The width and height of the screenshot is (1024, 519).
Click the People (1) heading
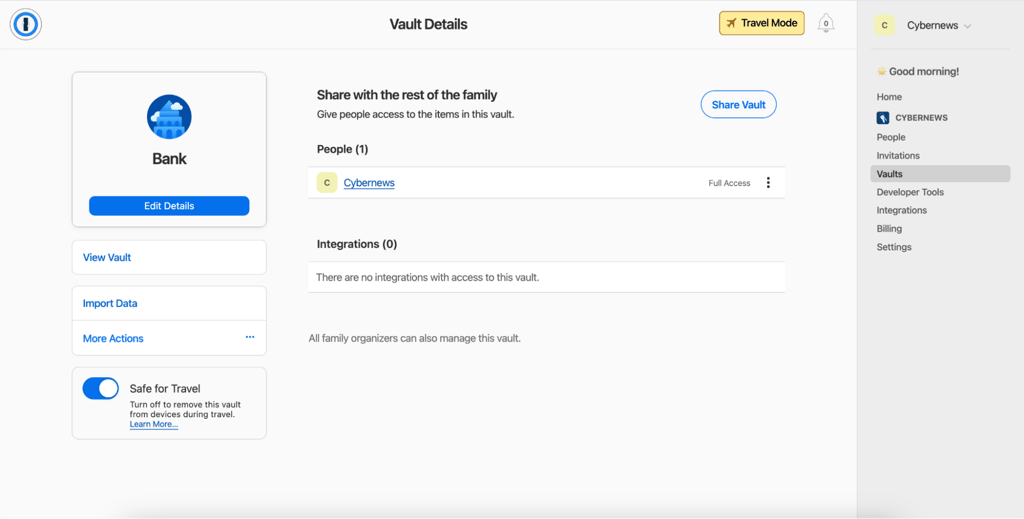click(342, 149)
